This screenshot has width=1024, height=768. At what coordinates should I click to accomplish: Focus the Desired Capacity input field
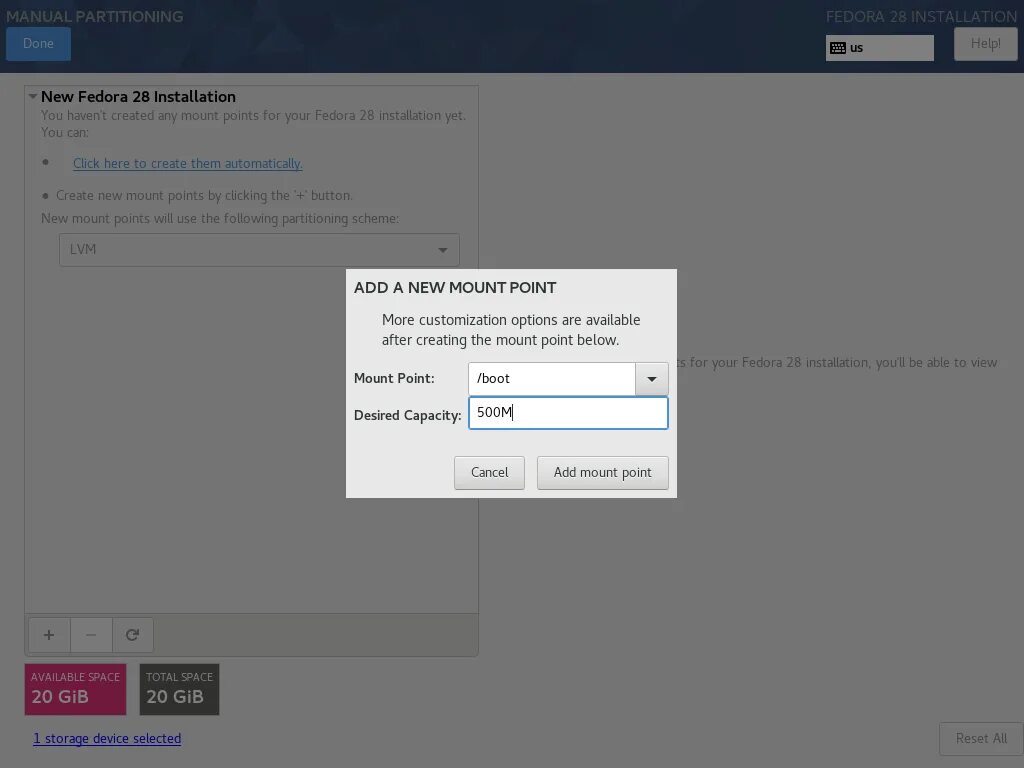tap(568, 413)
